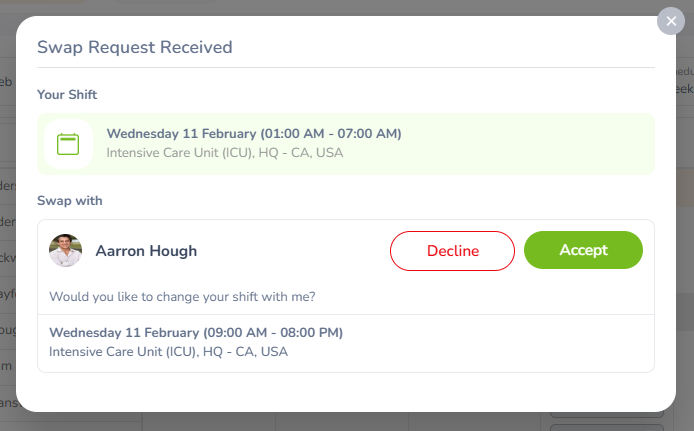Viewport: 694px width, 431px height.
Task: Click the "Would you like to change" message
Action: coord(183,296)
